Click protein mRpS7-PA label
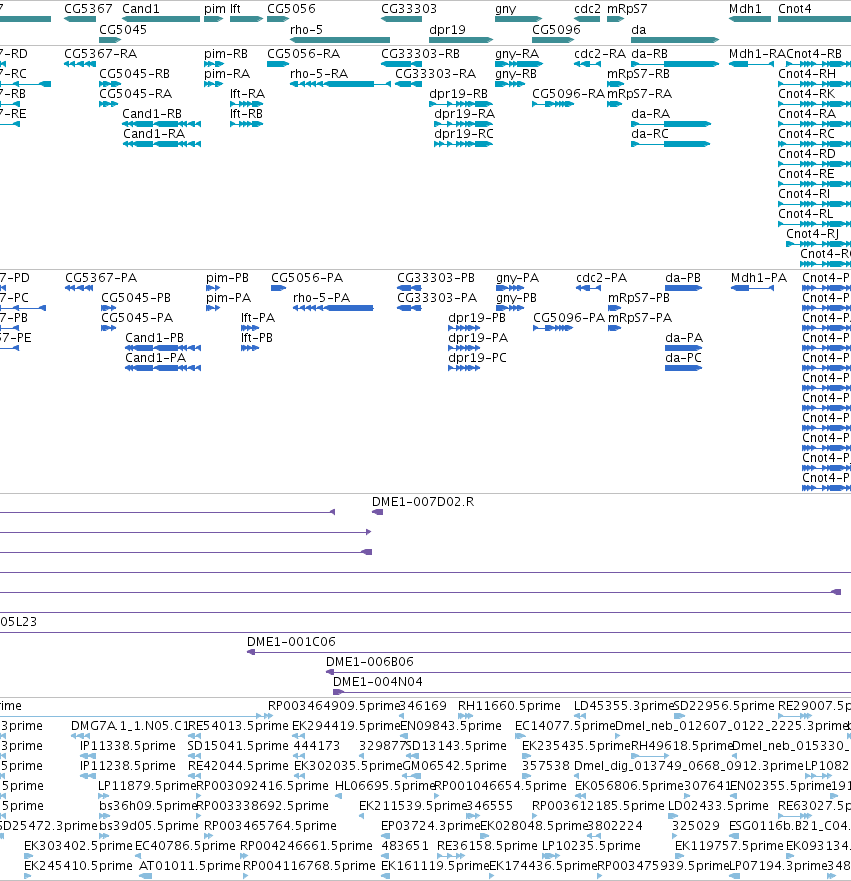This screenshot has height=881, width=851. (640, 317)
